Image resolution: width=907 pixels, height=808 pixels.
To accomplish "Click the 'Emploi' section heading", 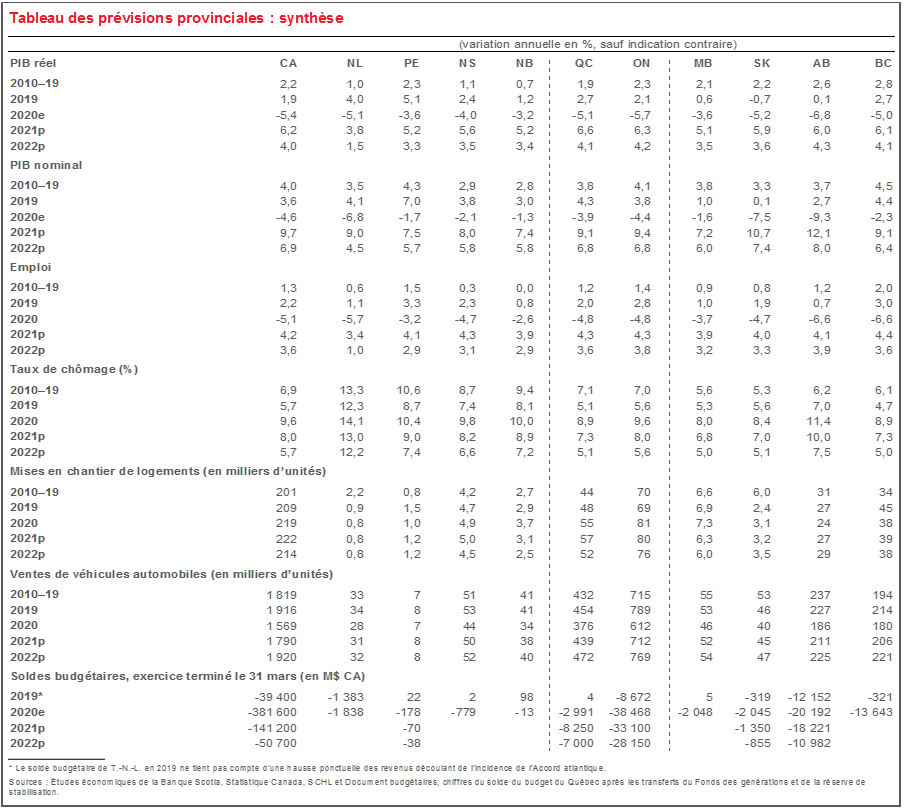I will coord(31,267).
